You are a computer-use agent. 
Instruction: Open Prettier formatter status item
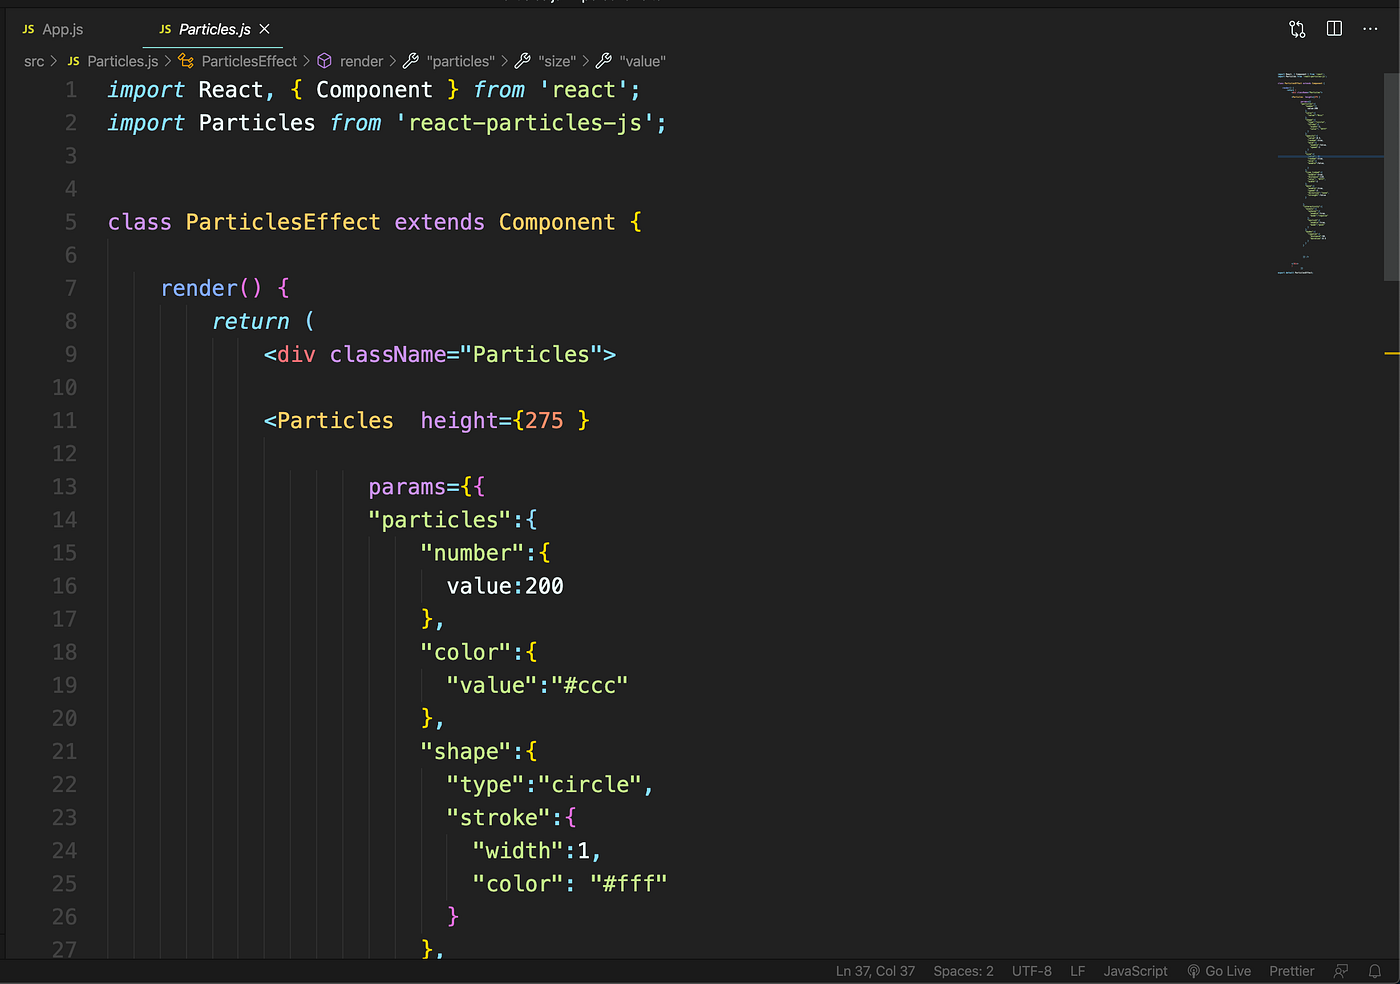click(1291, 970)
